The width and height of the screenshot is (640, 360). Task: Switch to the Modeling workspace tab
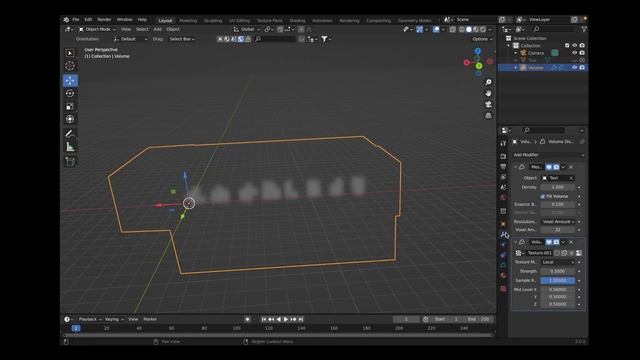coord(188,20)
